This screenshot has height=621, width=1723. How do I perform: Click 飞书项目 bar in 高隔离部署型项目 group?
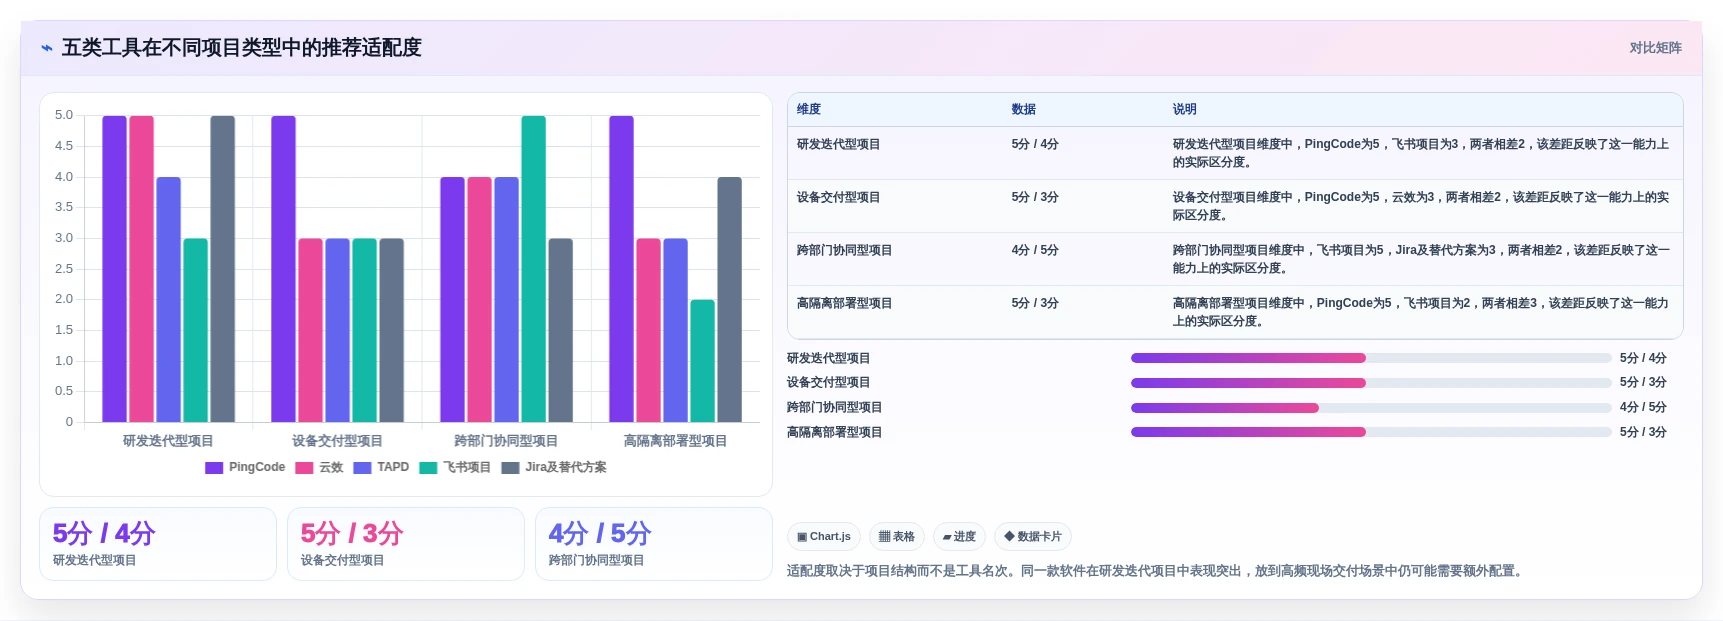pyautogui.click(x=703, y=361)
